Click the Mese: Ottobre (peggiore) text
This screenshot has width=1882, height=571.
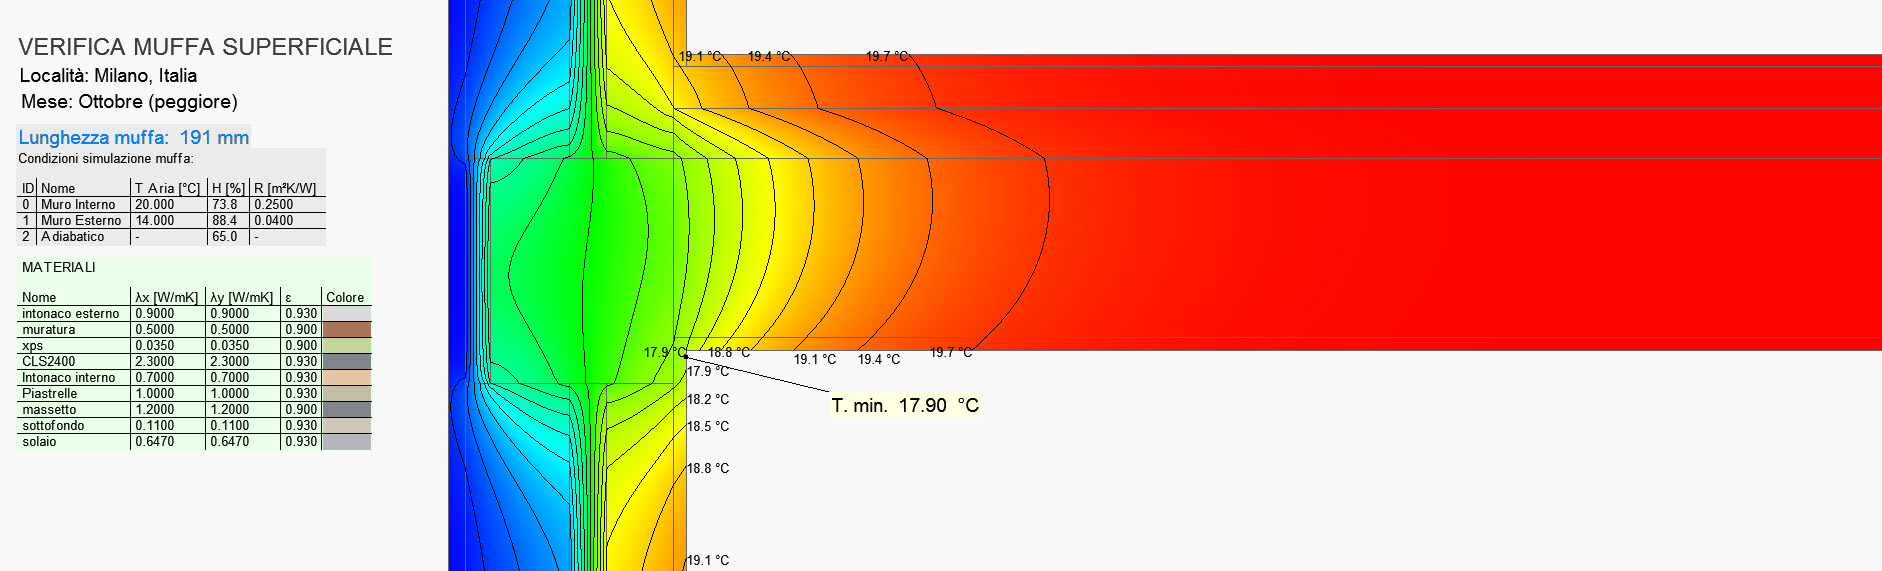coord(129,101)
